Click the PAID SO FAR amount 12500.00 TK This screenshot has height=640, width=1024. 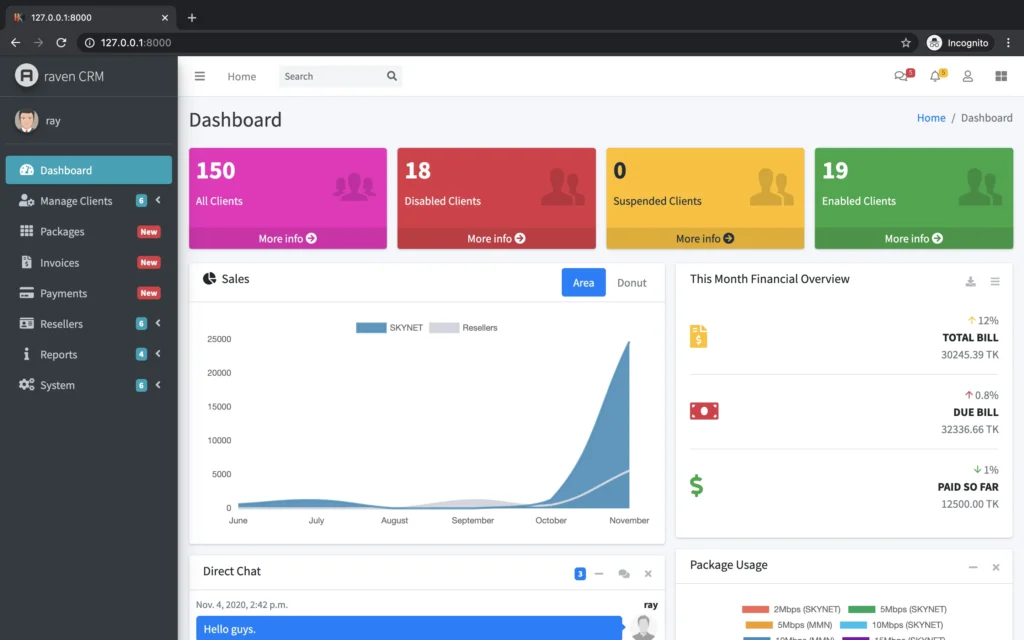click(969, 504)
